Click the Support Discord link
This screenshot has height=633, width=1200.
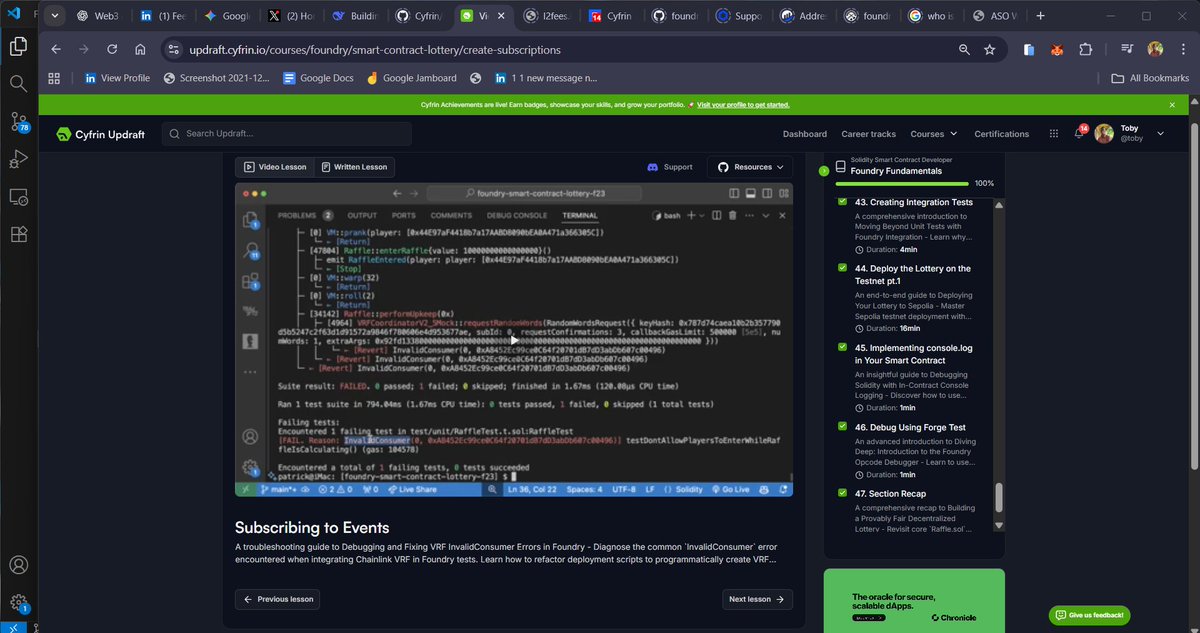click(x=670, y=167)
